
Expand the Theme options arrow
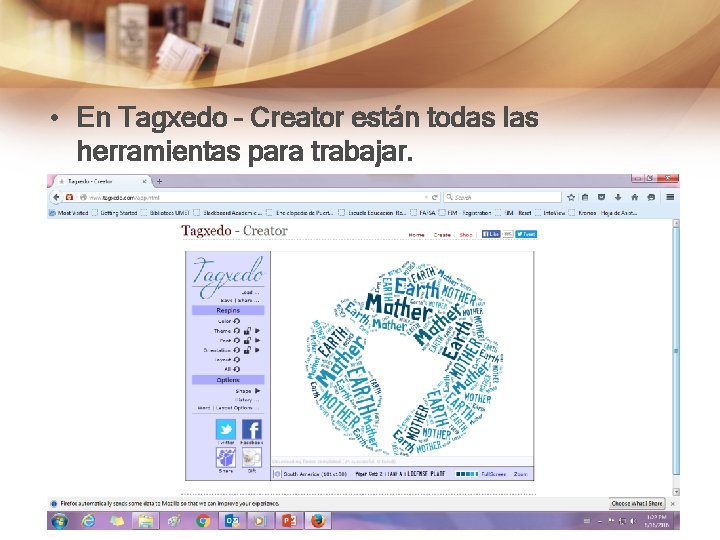(258, 331)
